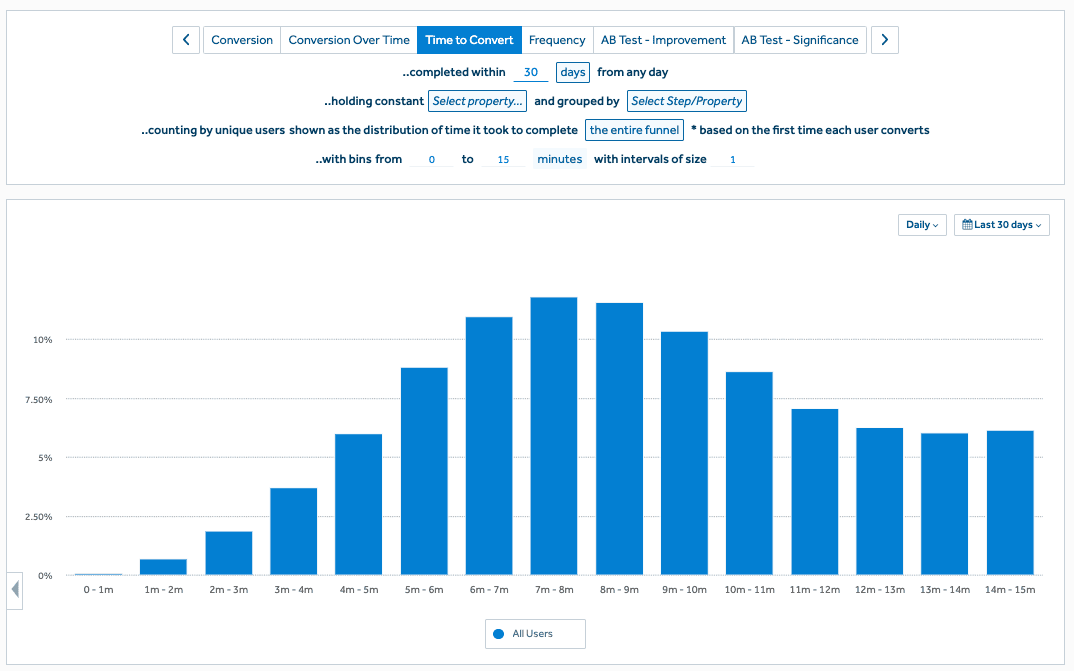Edit the bins upper limit 15 field

pos(503,159)
